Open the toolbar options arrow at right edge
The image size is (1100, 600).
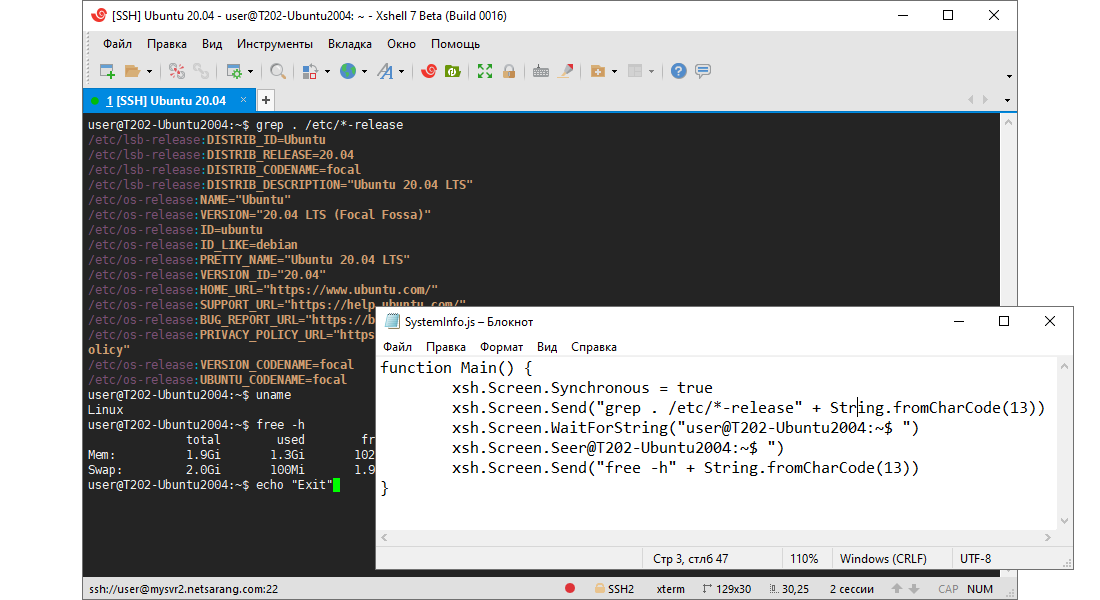coord(1009,76)
